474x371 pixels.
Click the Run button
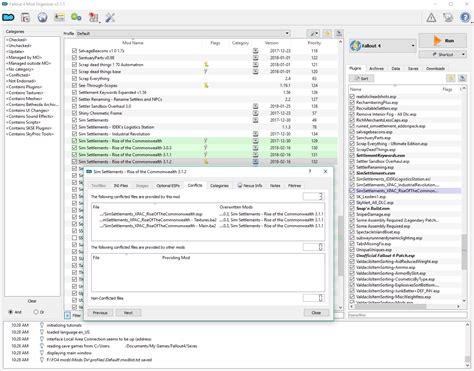pos(442,41)
